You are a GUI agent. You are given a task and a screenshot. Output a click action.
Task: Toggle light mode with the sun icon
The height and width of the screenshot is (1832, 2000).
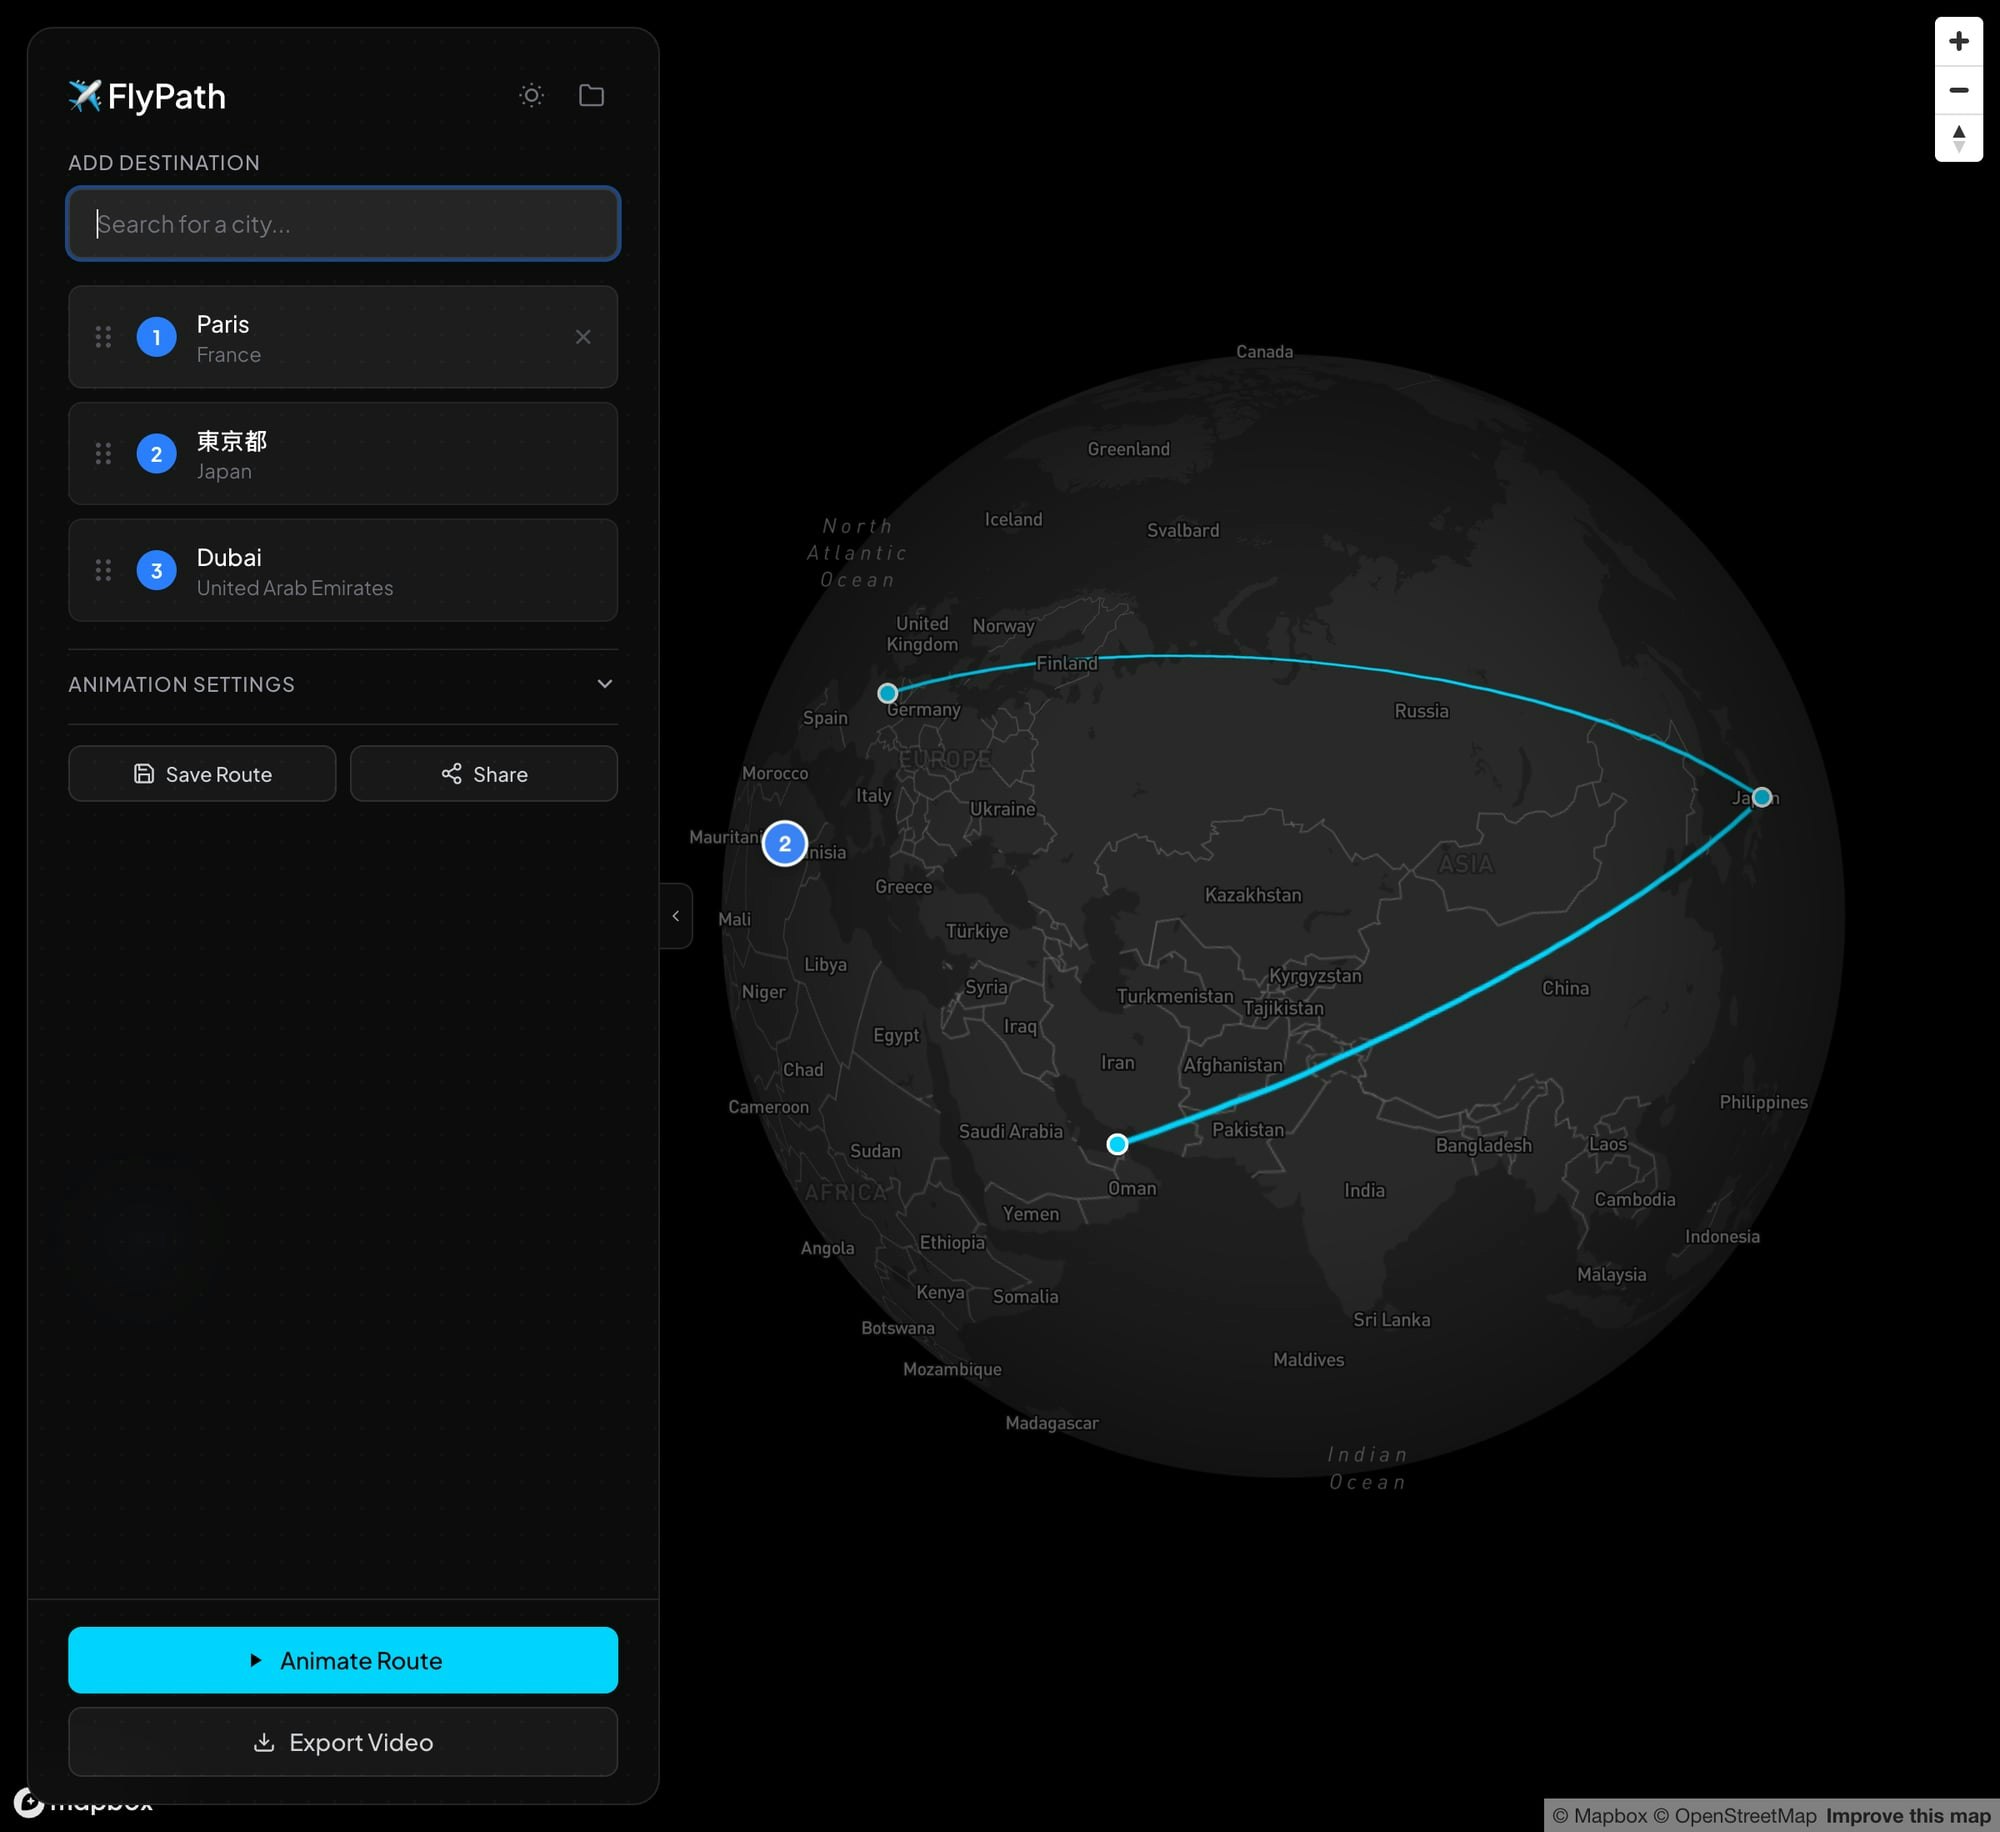tap(531, 95)
